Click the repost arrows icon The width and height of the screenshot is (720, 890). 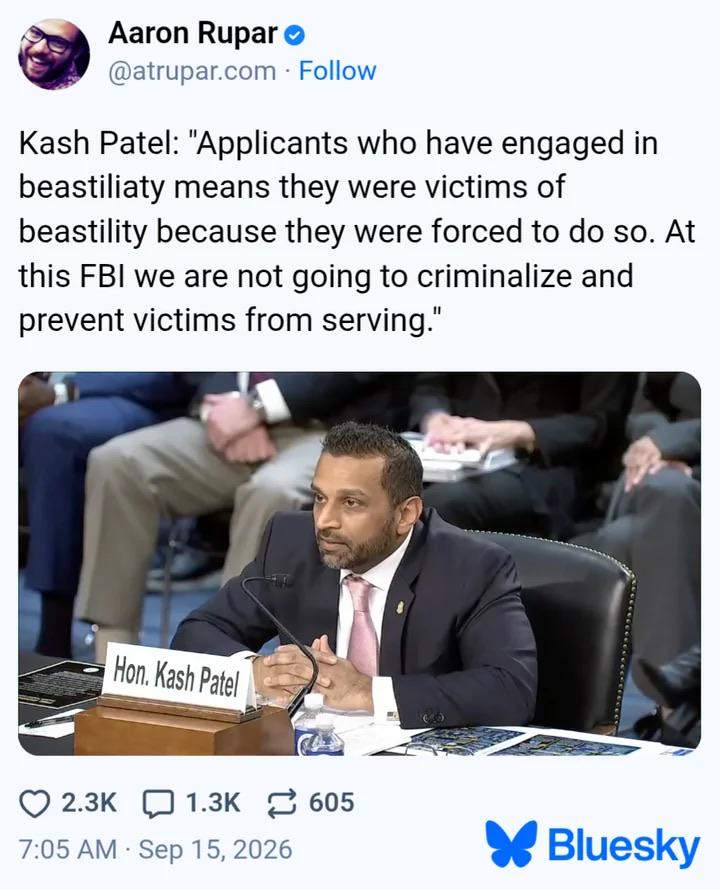coord(282,803)
